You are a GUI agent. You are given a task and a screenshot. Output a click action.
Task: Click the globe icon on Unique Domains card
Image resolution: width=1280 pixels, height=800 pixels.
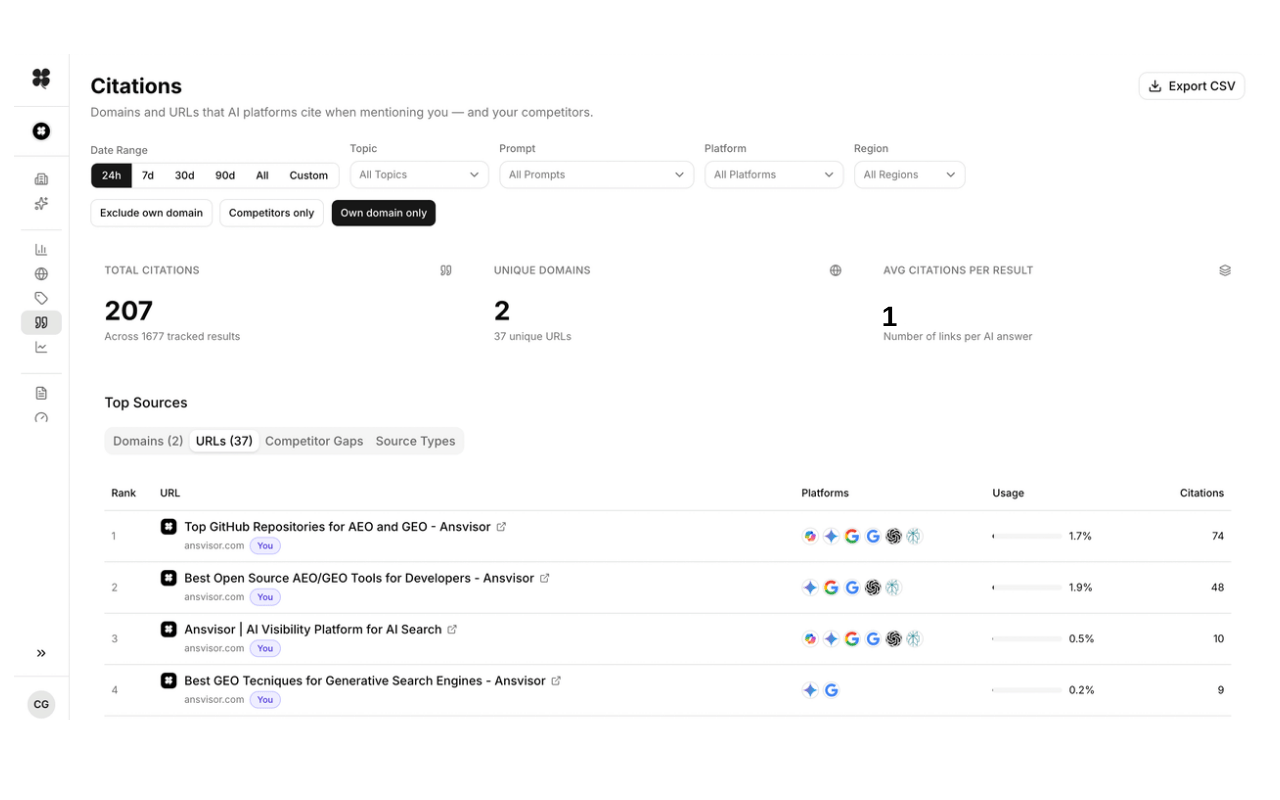836,270
